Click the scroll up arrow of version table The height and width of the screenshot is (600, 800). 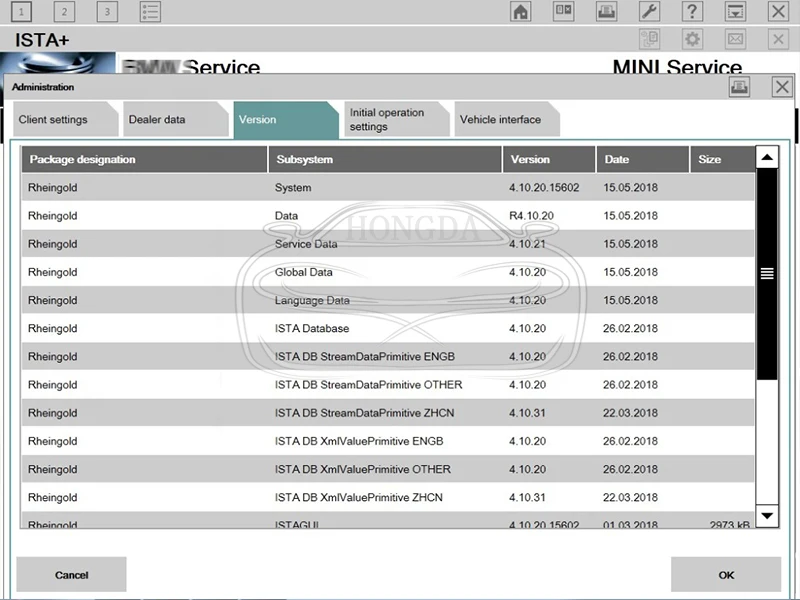(x=767, y=157)
